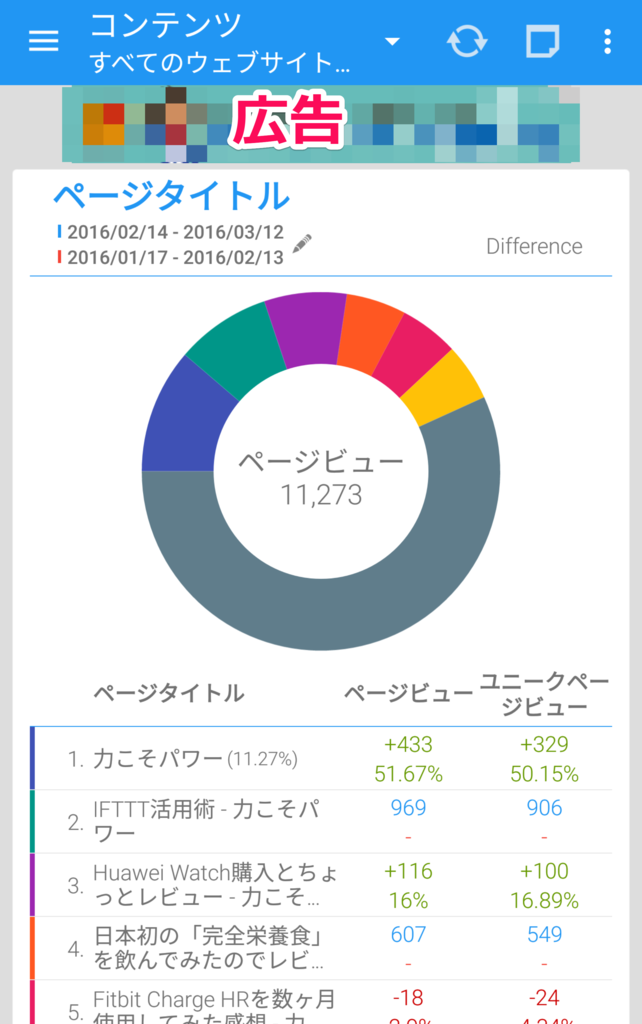Toggle the Difference comparison display
The height and width of the screenshot is (1024, 642).
tap(535, 247)
